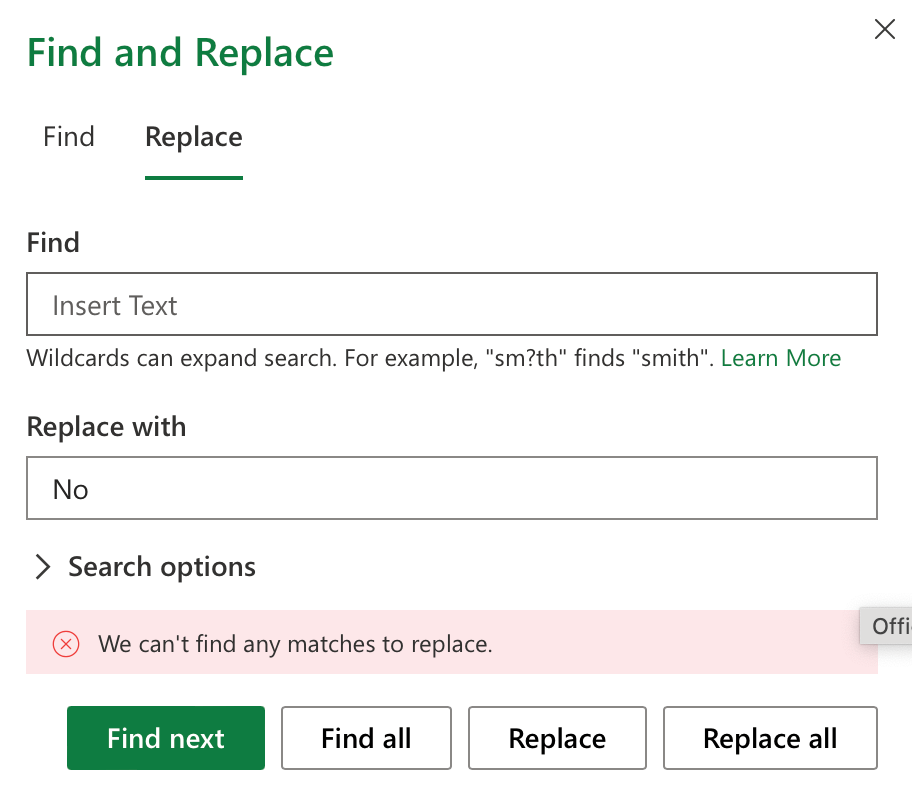
Task: Focus the Replace with field containing No
Action: coord(451,489)
